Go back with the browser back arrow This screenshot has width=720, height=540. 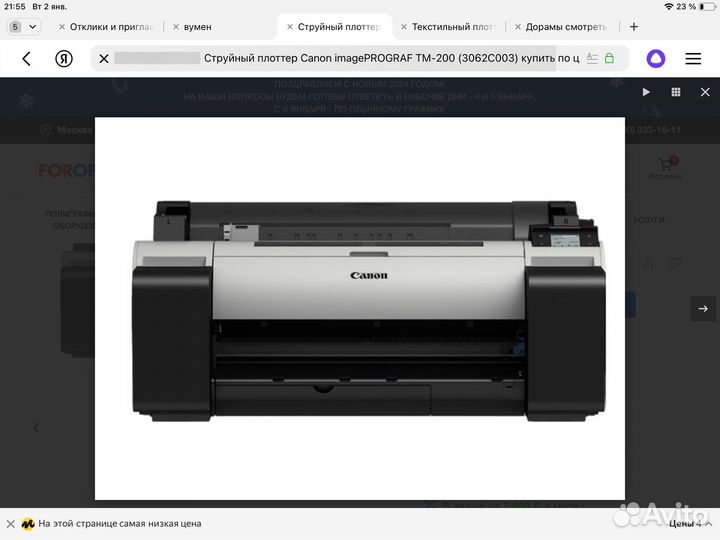tap(27, 58)
